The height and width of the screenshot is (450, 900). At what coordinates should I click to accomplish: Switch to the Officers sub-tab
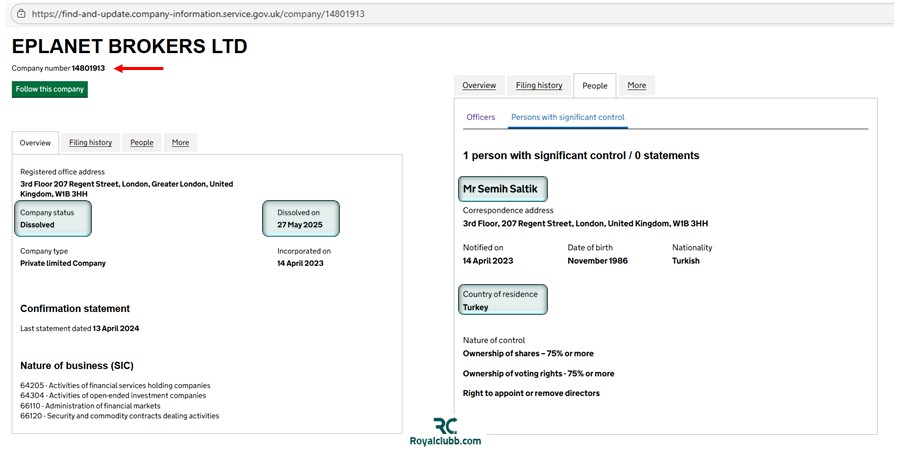[x=480, y=117]
